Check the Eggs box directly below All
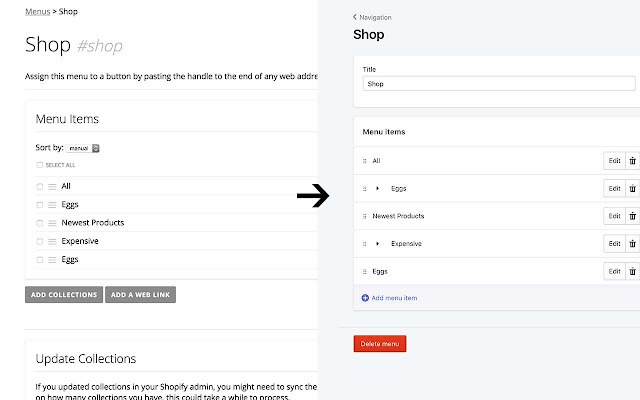 40,205
